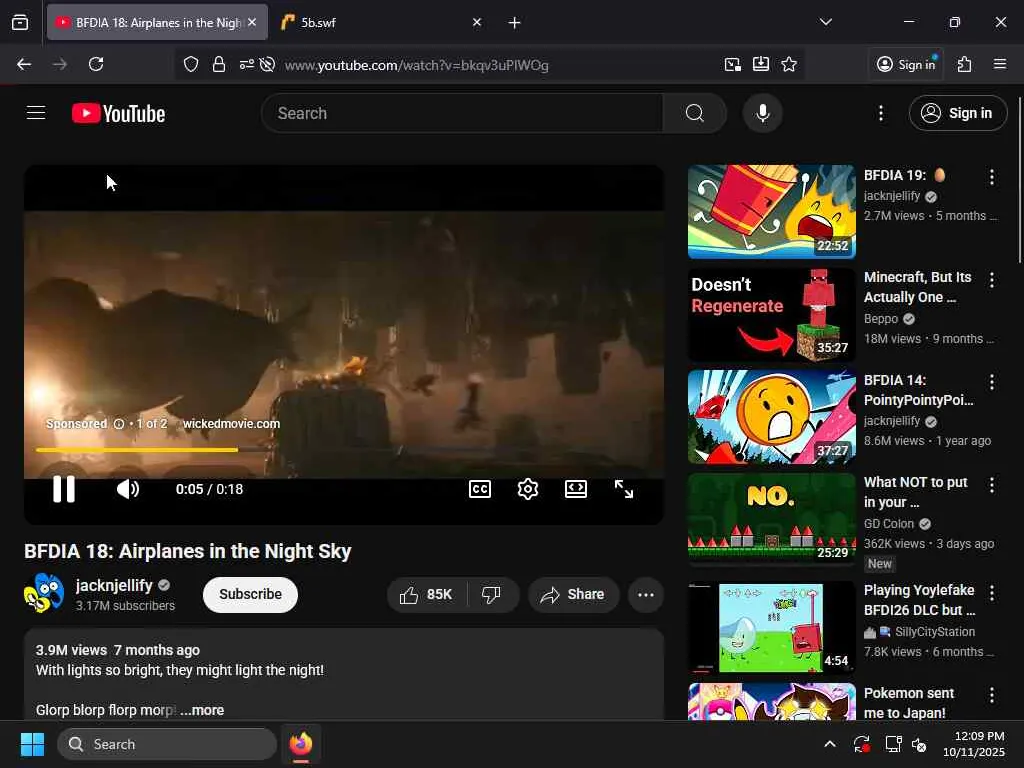List all tabs dropdown arrow
This screenshot has height=768, width=1024.
tap(825, 22)
